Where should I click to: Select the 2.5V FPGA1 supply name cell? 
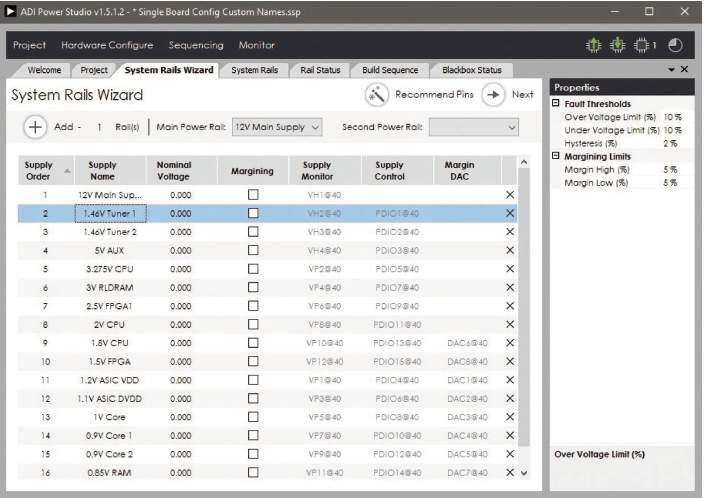109,306
